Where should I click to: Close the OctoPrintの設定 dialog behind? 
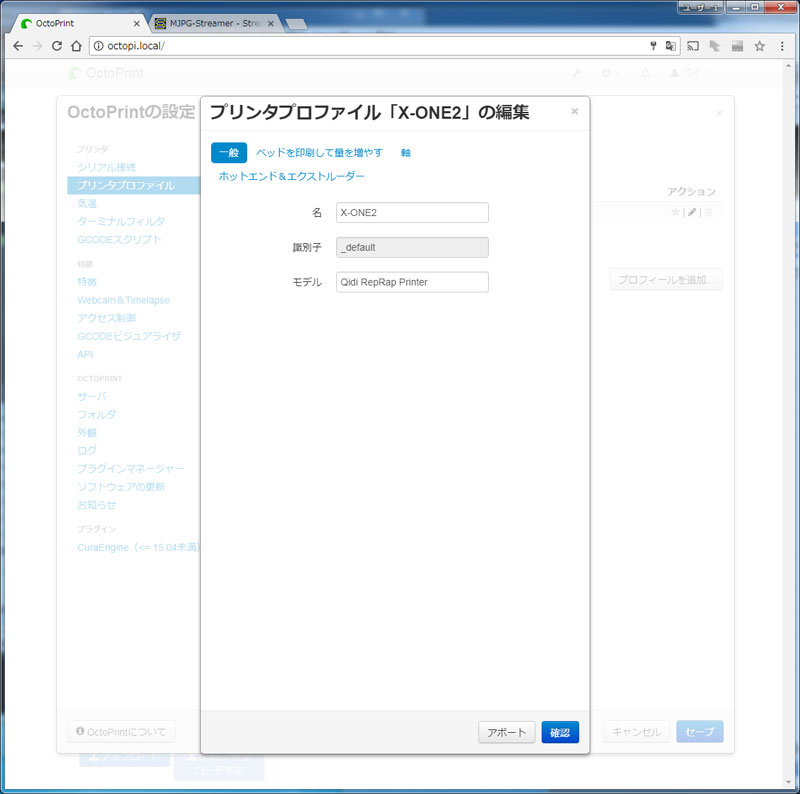point(719,113)
